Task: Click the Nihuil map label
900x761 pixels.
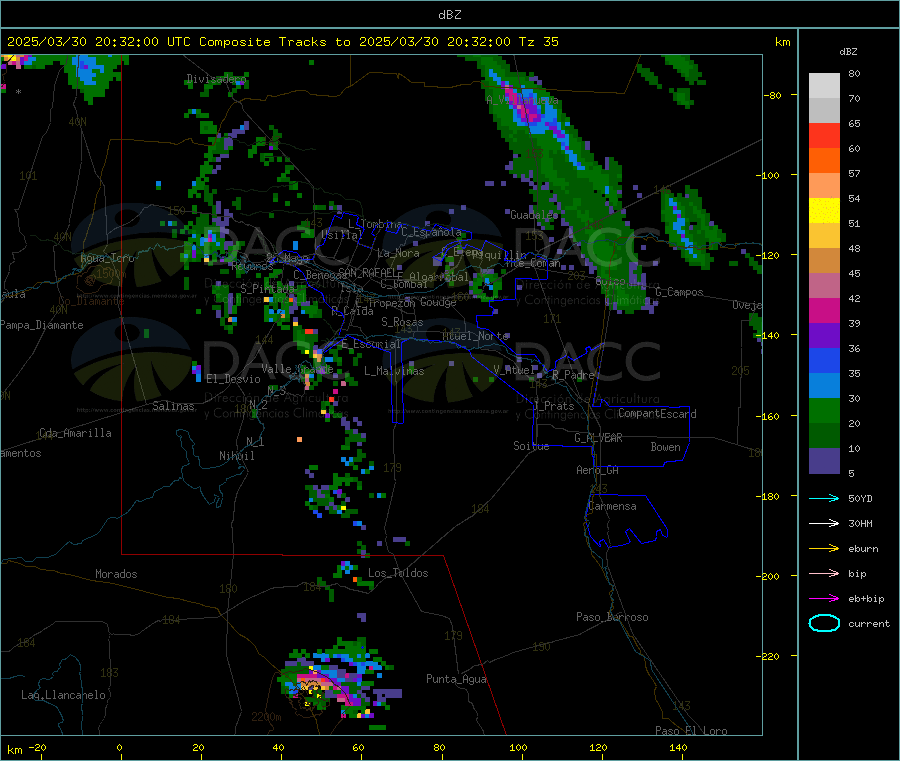Action: (x=236, y=456)
